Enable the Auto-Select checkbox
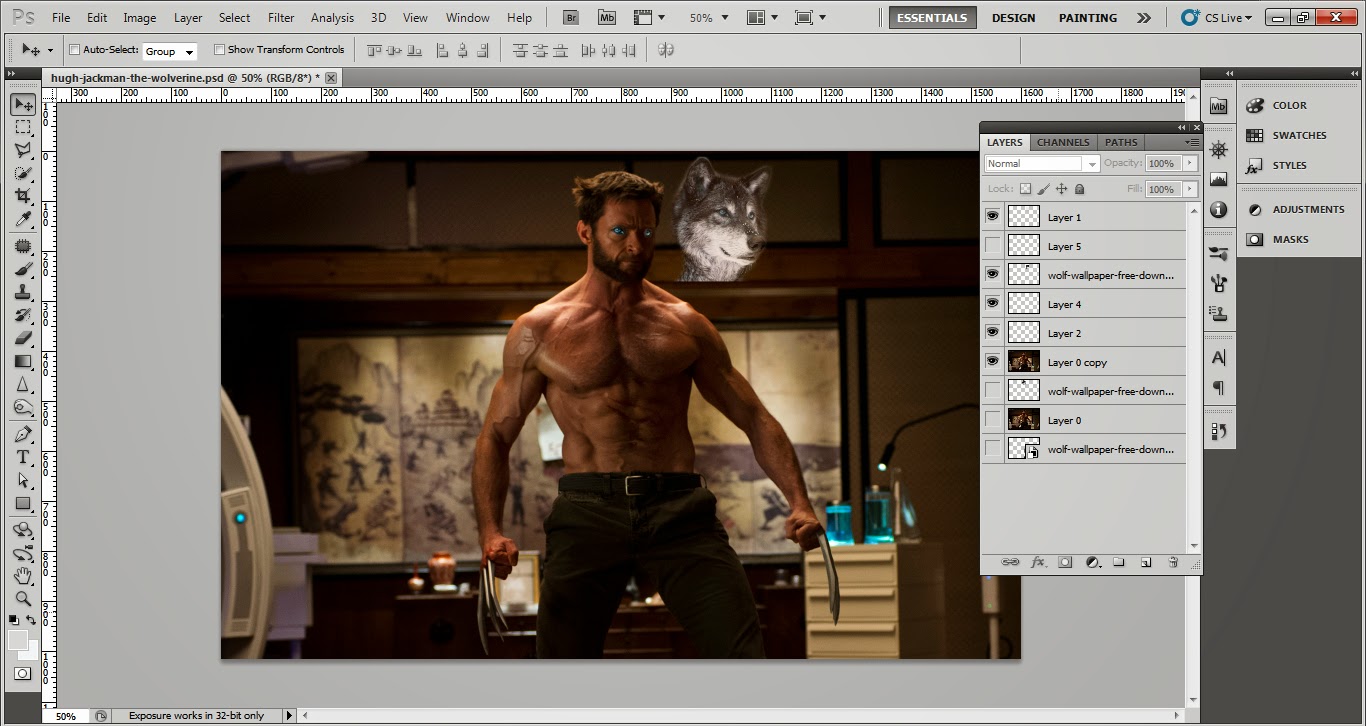Image resolution: width=1366 pixels, height=726 pixels. click(x=74, y=50)
